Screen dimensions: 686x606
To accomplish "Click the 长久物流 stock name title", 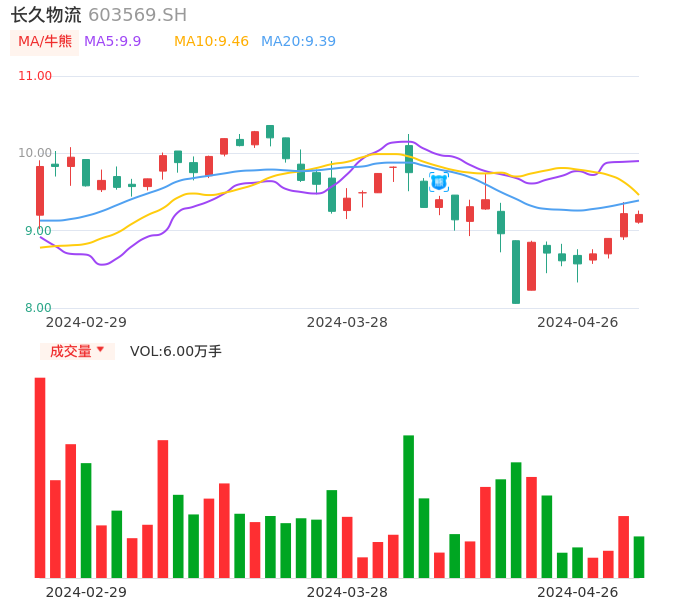I will [x=46, y=15].
